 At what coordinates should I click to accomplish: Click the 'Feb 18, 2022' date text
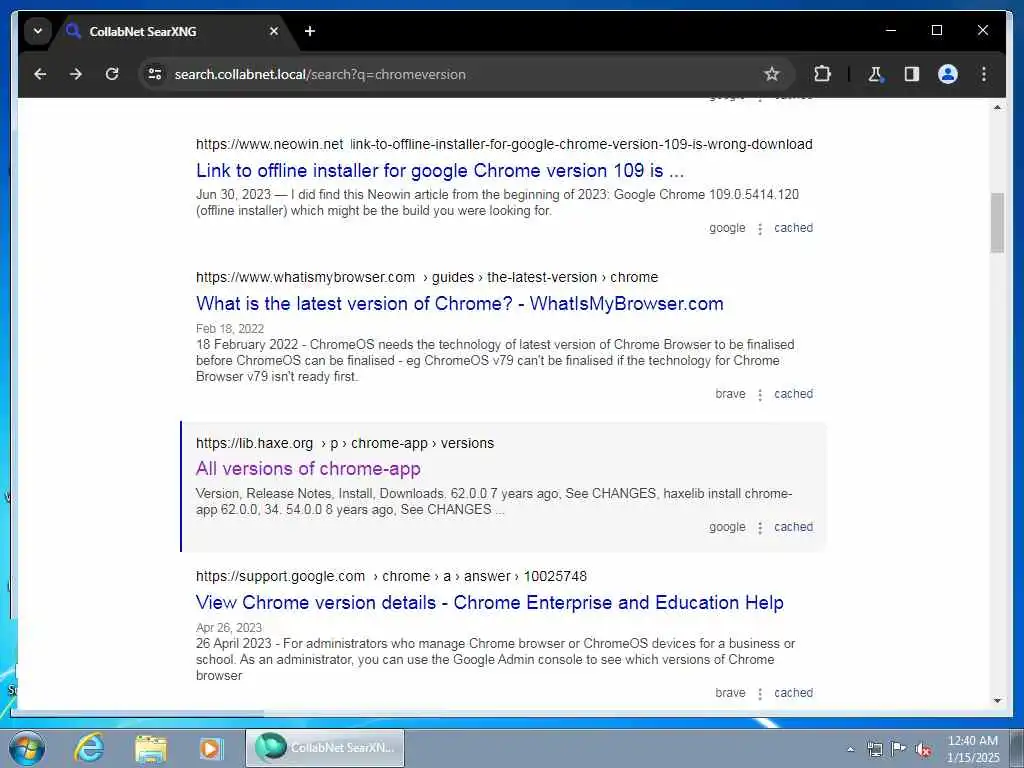click(x=230, y=328)
